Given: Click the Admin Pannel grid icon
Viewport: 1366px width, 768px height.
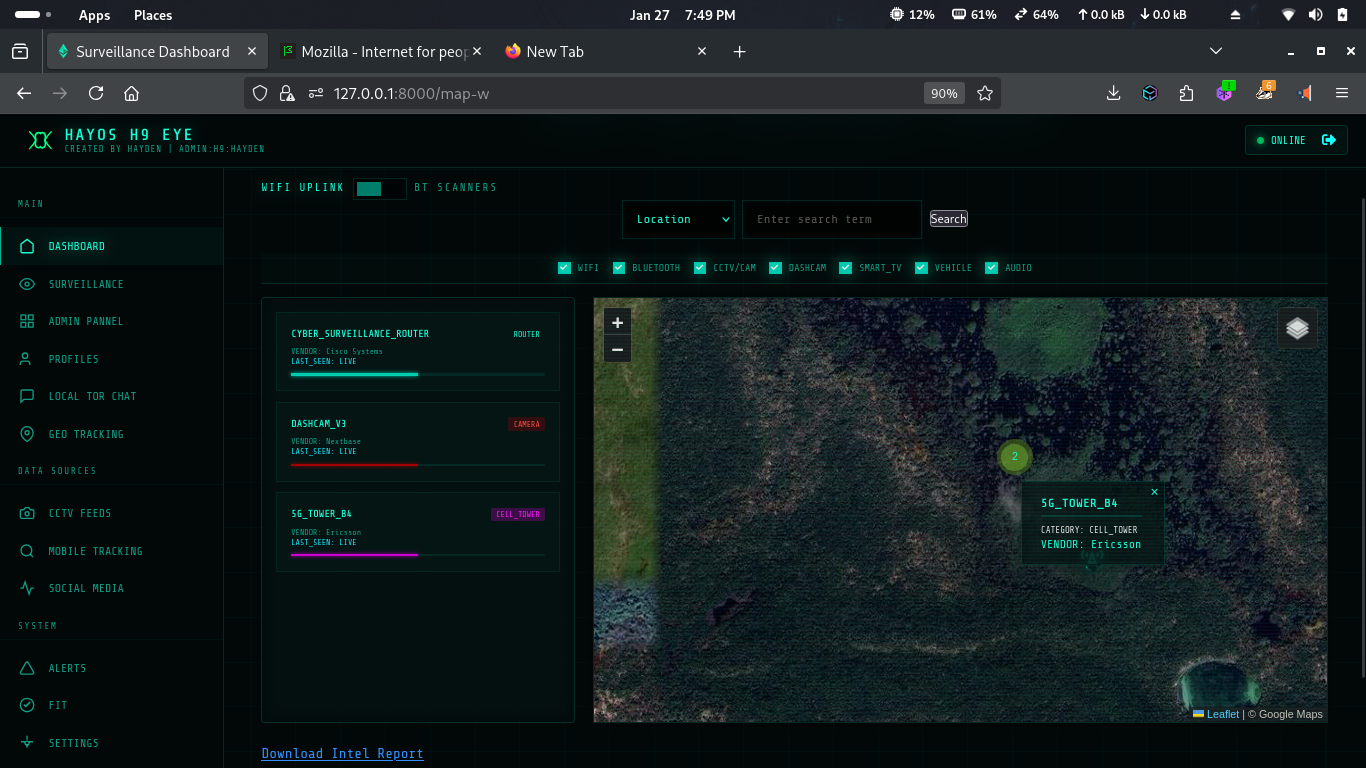Looking at the screenshot, I should point(28,321).
